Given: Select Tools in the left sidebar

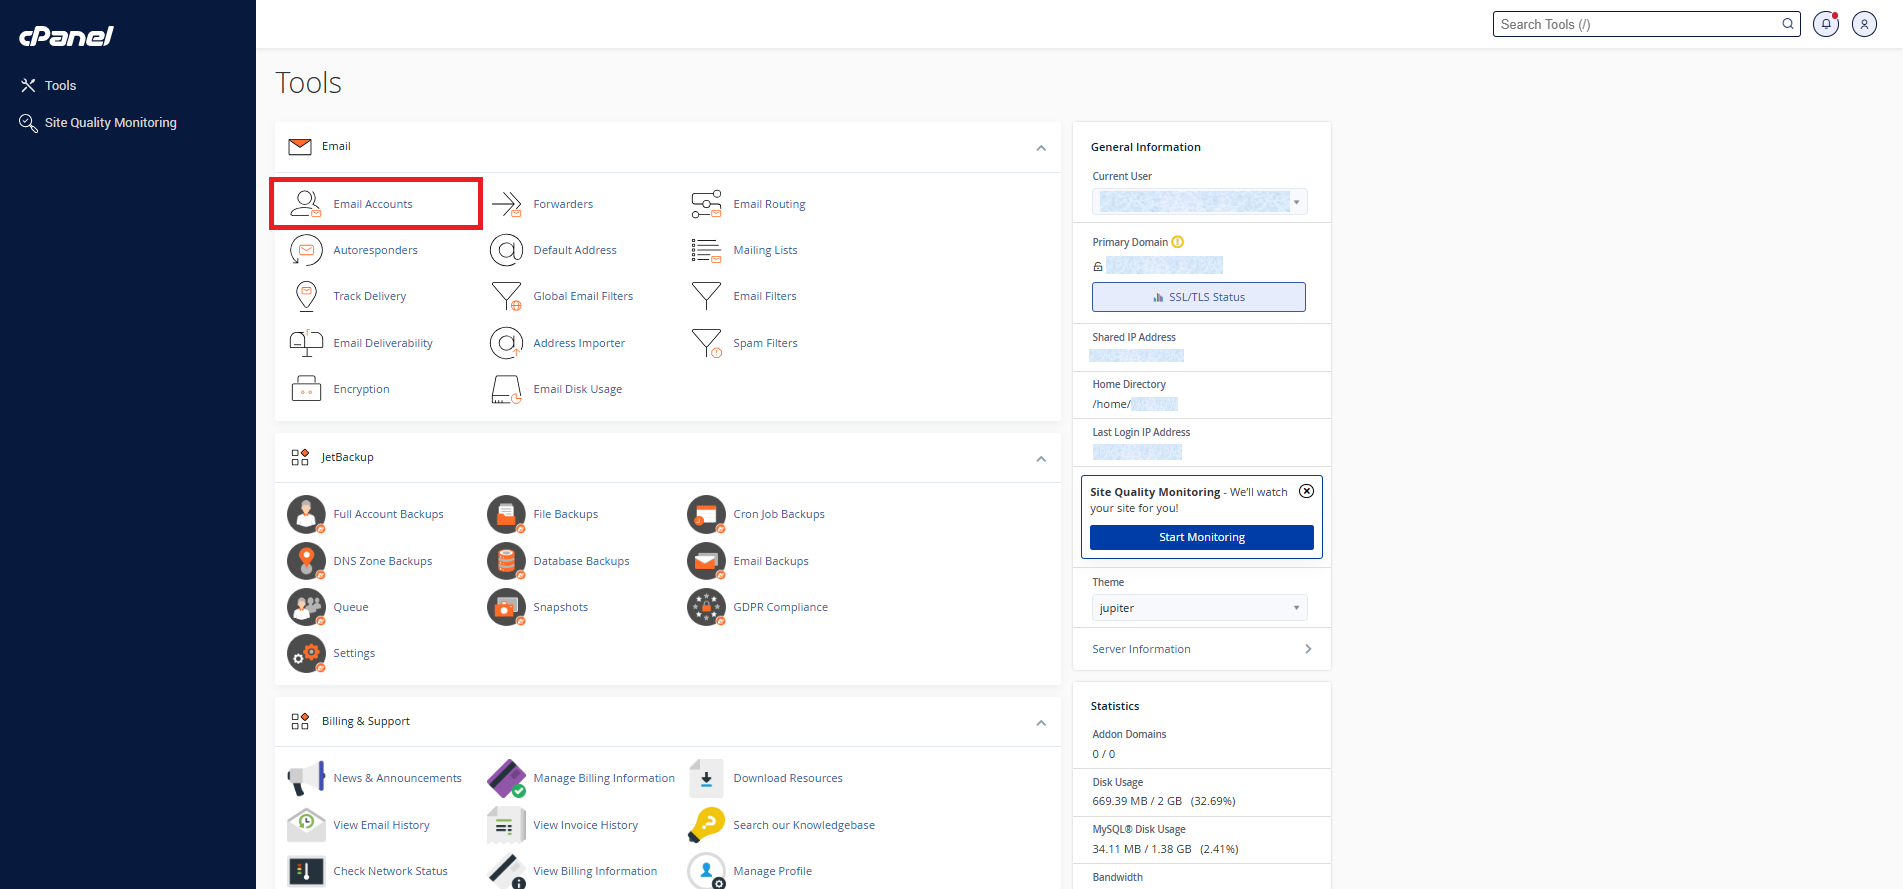Looking at the screenshot, I should pyautogui.click(x=60, y=86).
